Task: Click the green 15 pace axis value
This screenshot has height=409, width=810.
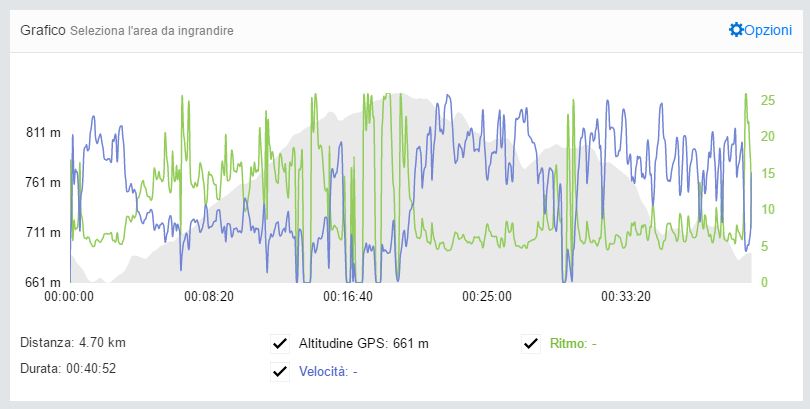Action: pyautogui.click(x=768, y=173)
